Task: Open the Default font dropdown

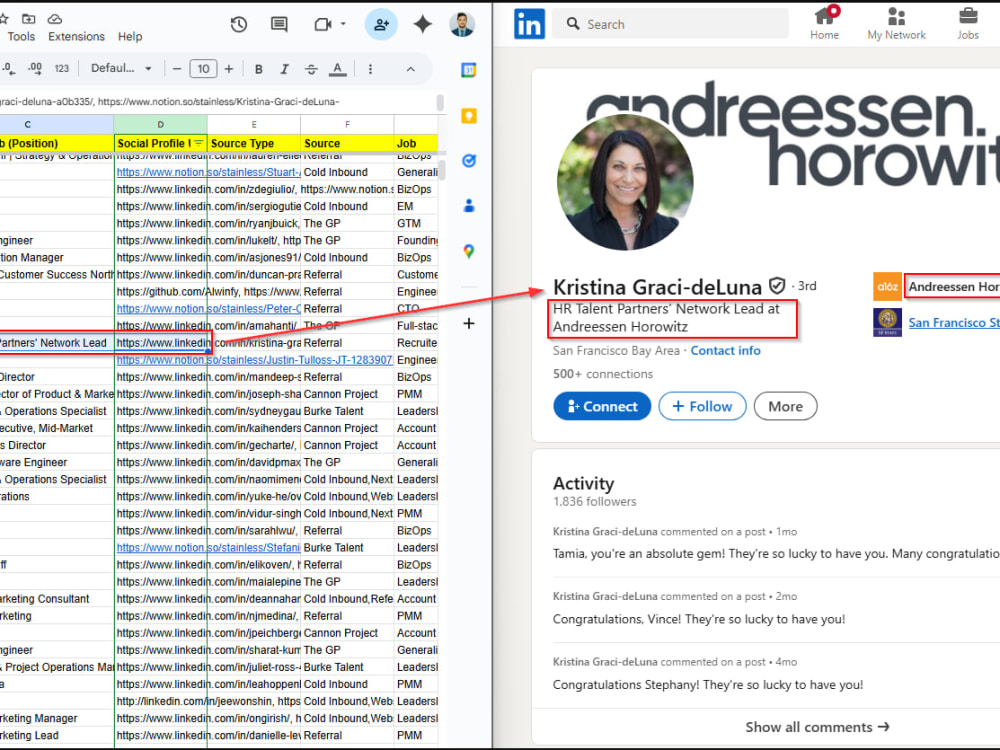Action: [121, 68]
